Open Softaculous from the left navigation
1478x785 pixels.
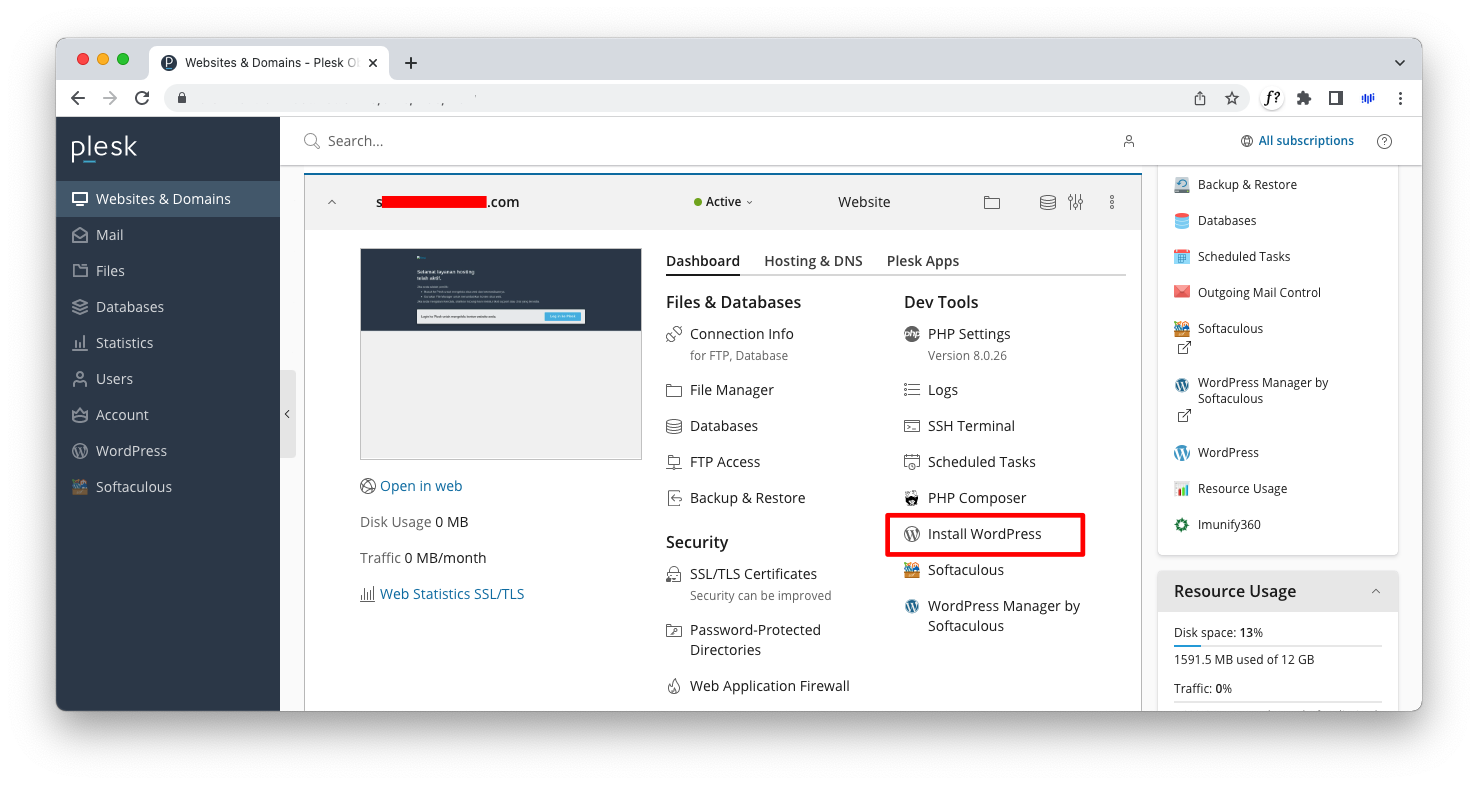(133, 487)
